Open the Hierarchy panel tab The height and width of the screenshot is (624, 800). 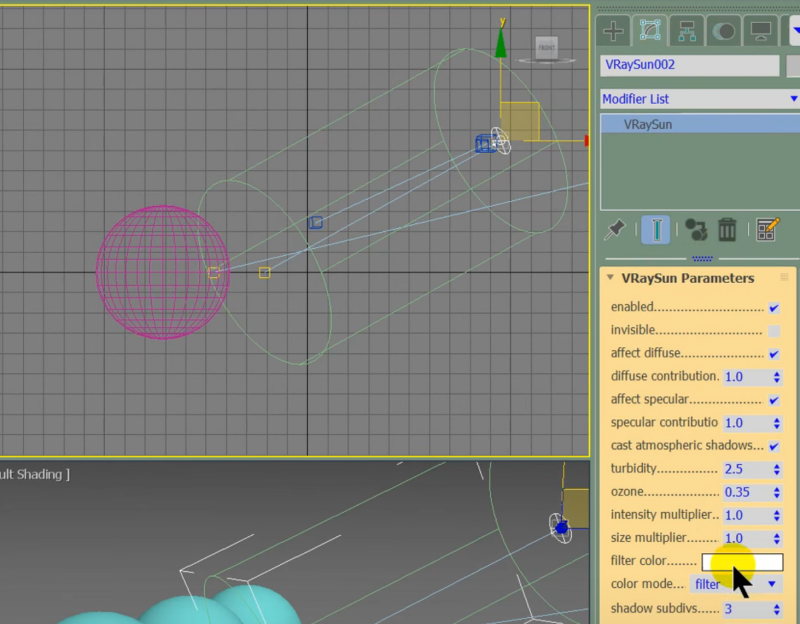point(686,30)
